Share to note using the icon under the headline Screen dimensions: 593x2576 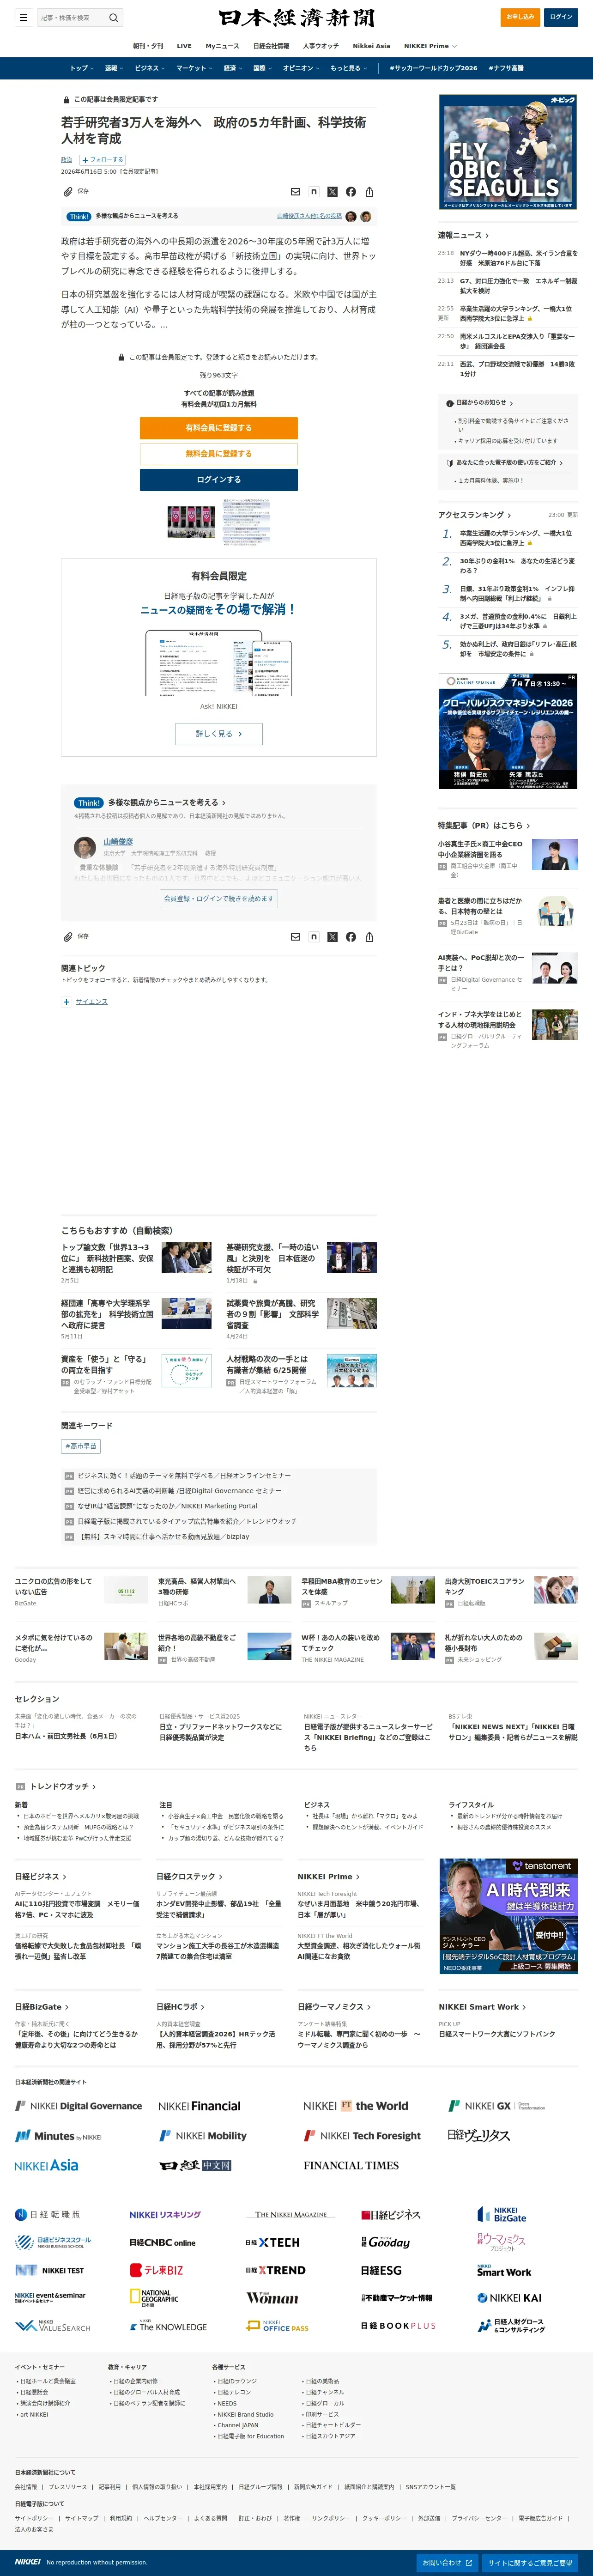pos(314,192)
